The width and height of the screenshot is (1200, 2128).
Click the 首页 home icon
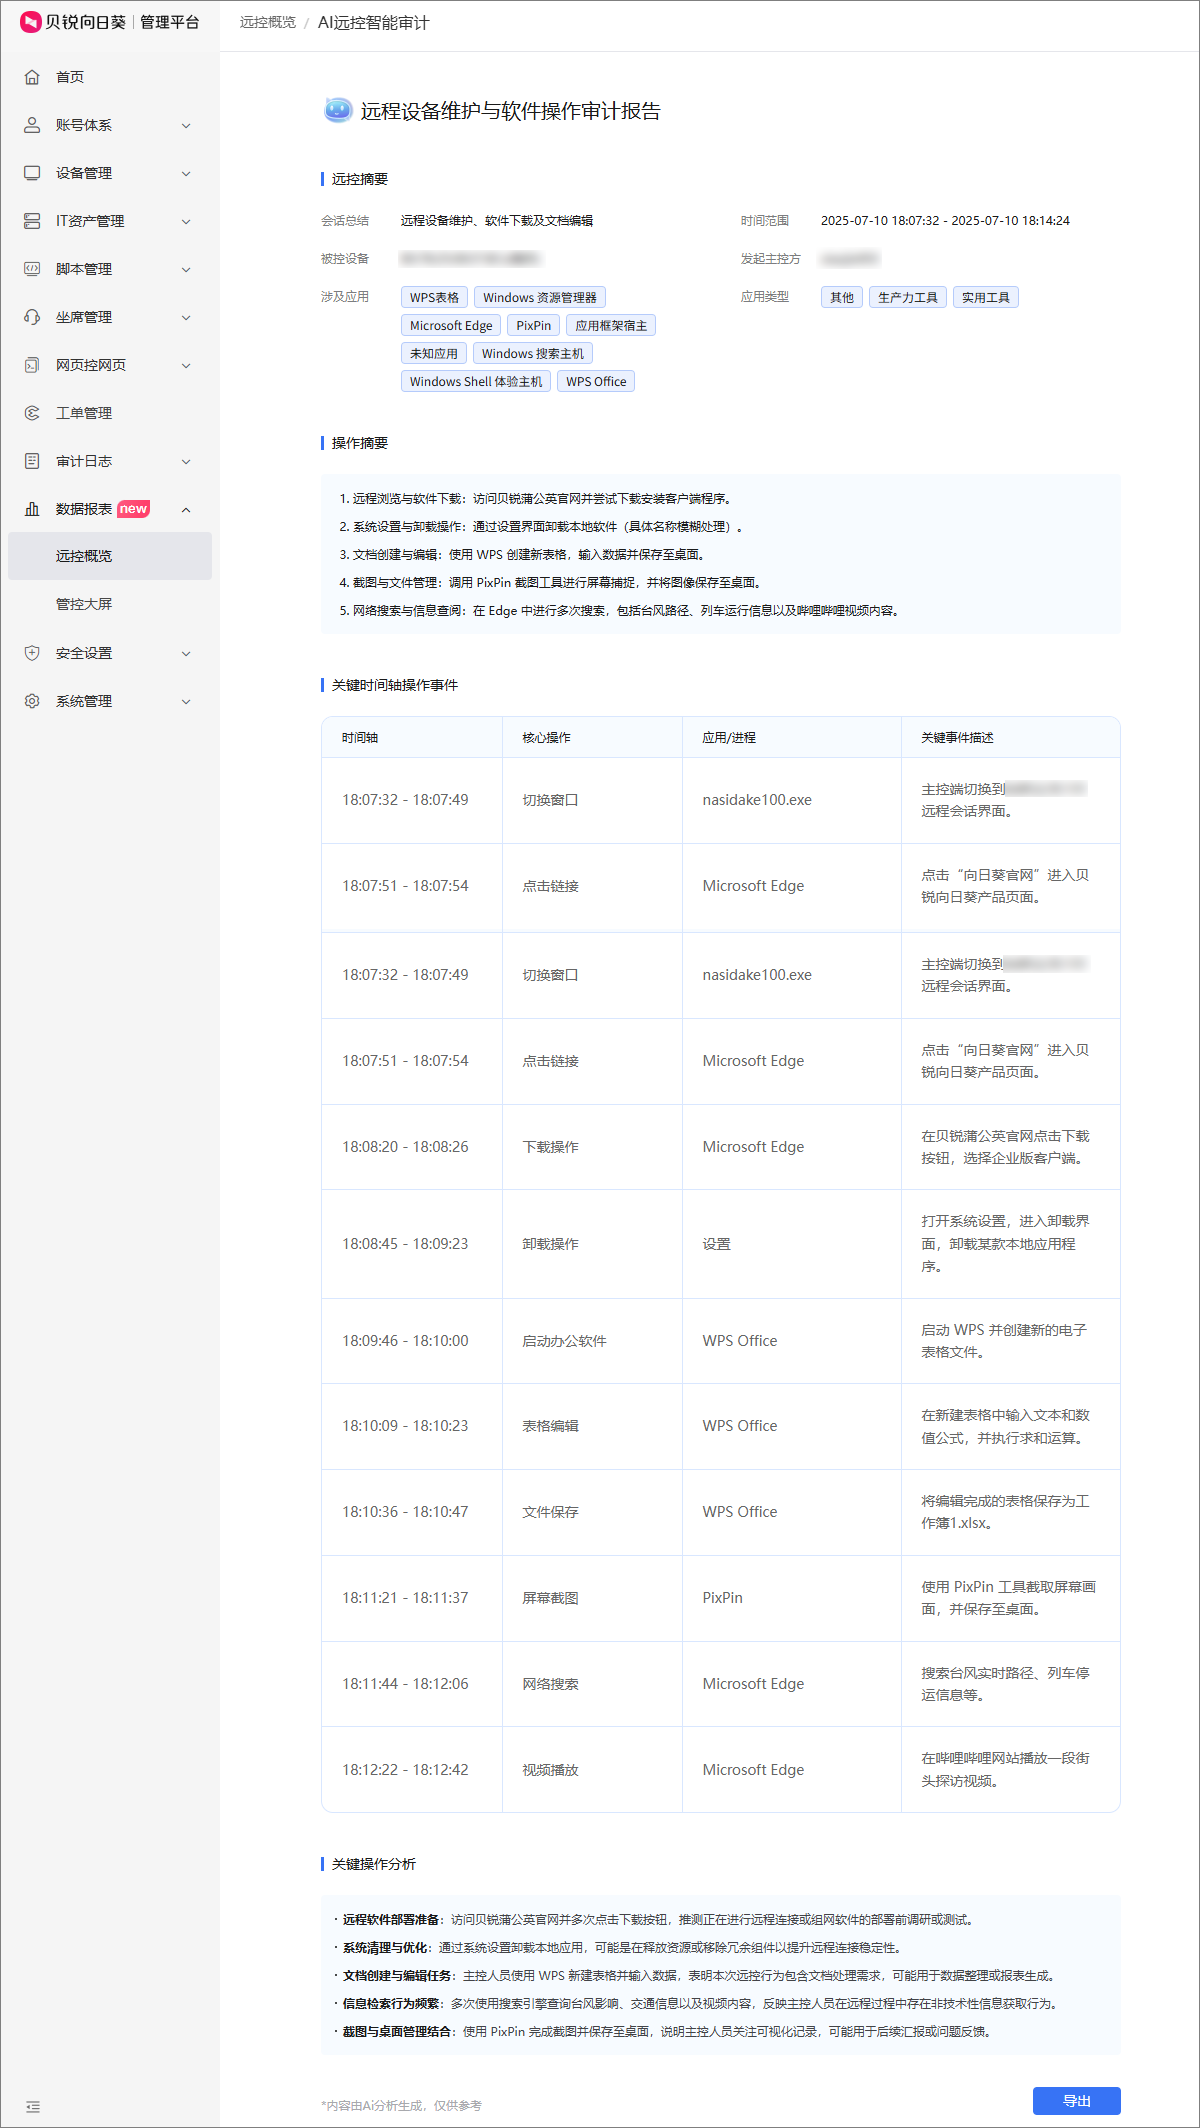click(32, 77)
